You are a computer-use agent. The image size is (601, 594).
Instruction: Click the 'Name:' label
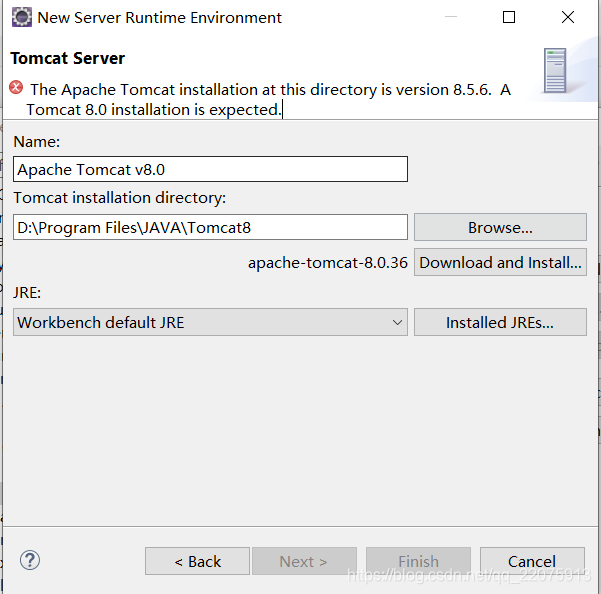coord(37,142)
